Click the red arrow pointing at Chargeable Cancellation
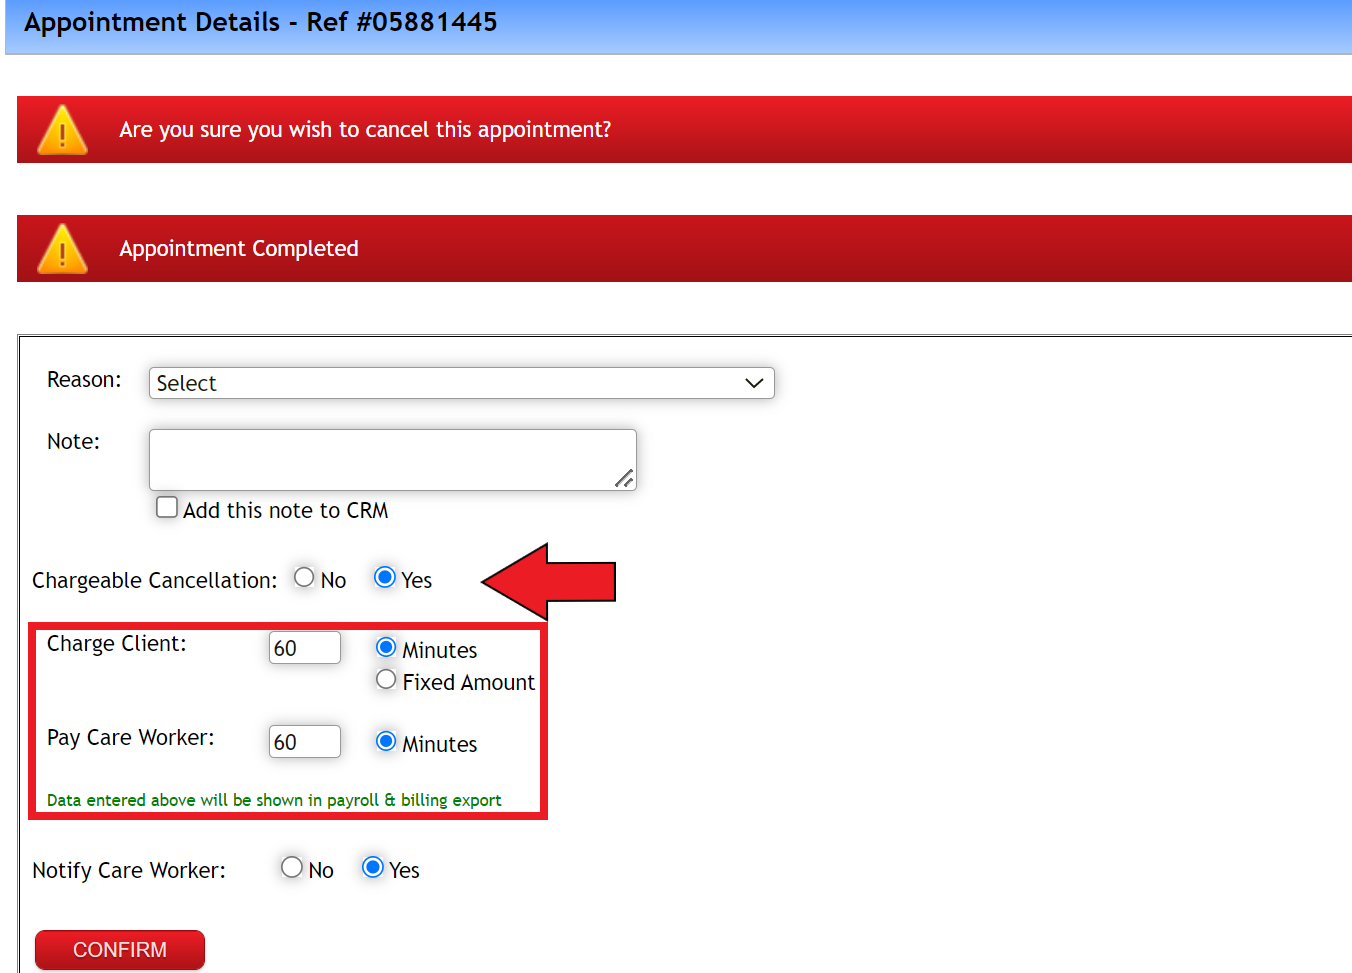The width and height of the screenshot is (1352, 973). 548,581
